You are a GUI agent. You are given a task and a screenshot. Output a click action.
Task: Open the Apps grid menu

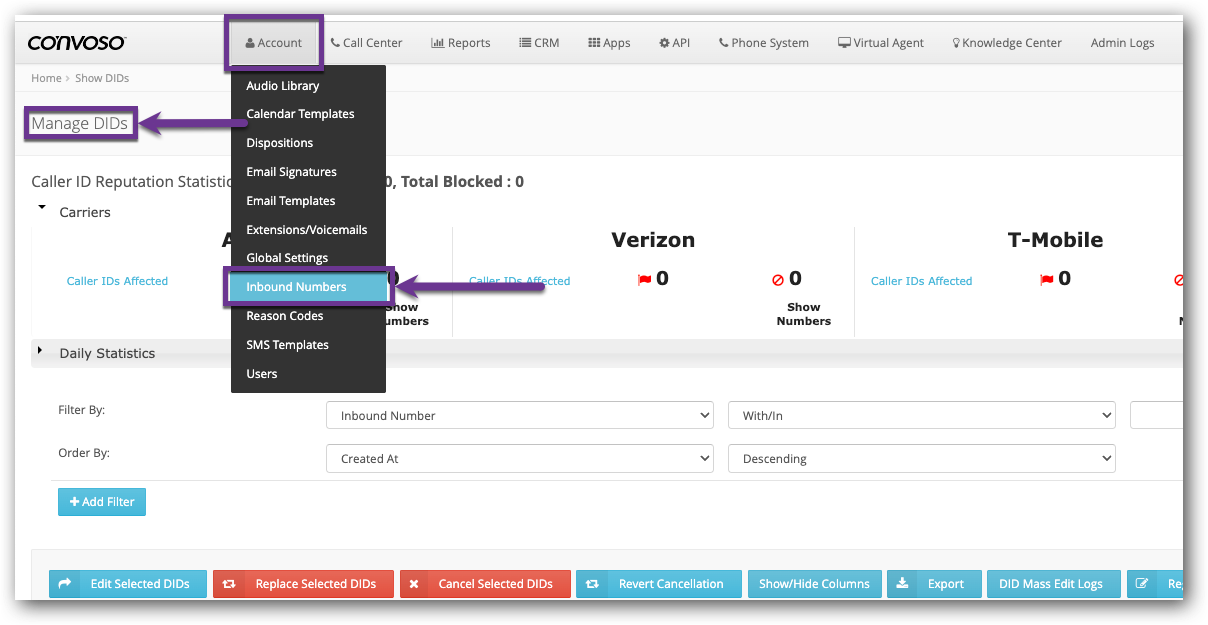[609, 43]
